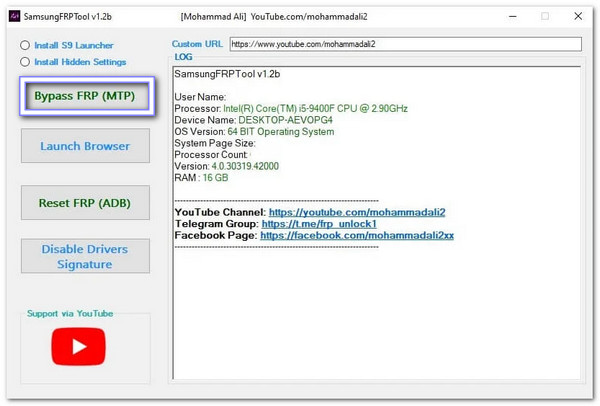600x406 pixels.
Task: Click the OS Version 64 BIT text
Action: point(280,132)
